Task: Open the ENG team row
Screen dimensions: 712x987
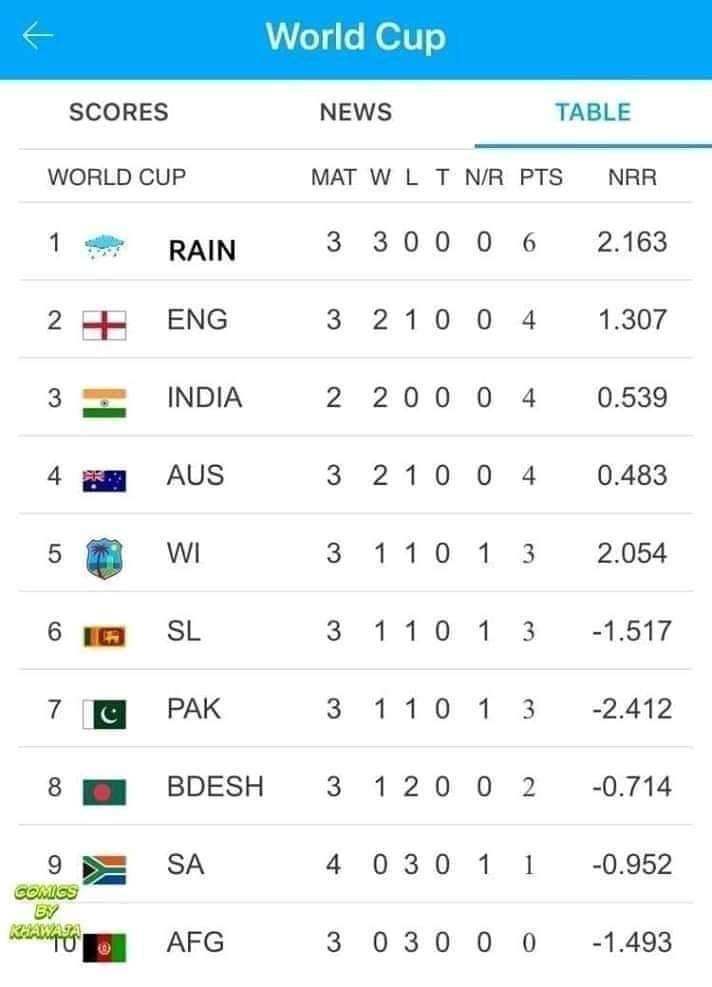Action: (356, 320)
